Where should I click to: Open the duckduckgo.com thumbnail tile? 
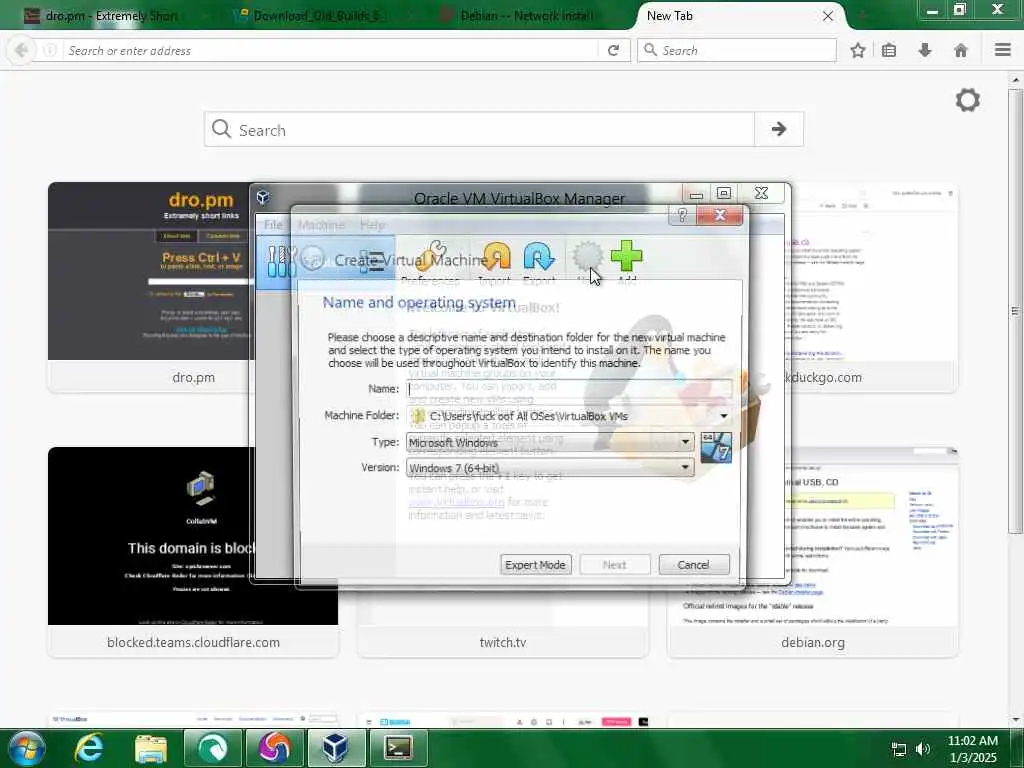click(x=874, y=287)
